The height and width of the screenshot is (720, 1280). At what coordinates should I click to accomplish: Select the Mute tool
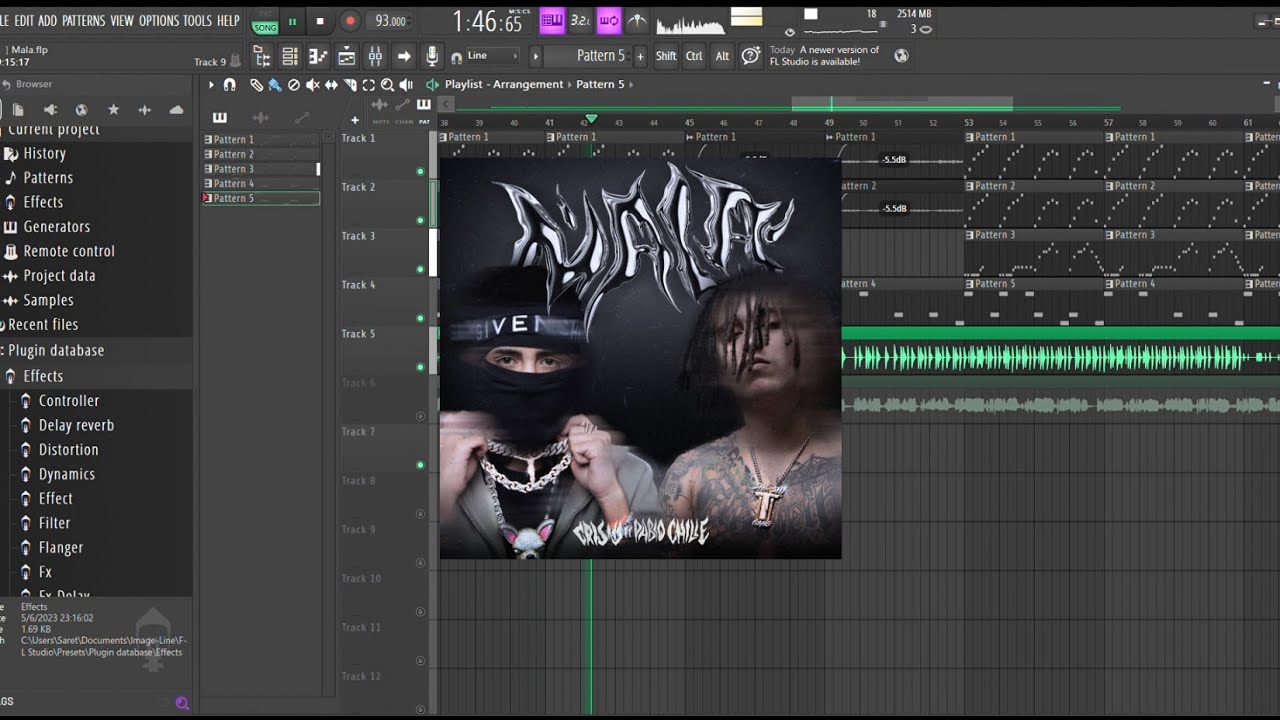pos(312,85)
